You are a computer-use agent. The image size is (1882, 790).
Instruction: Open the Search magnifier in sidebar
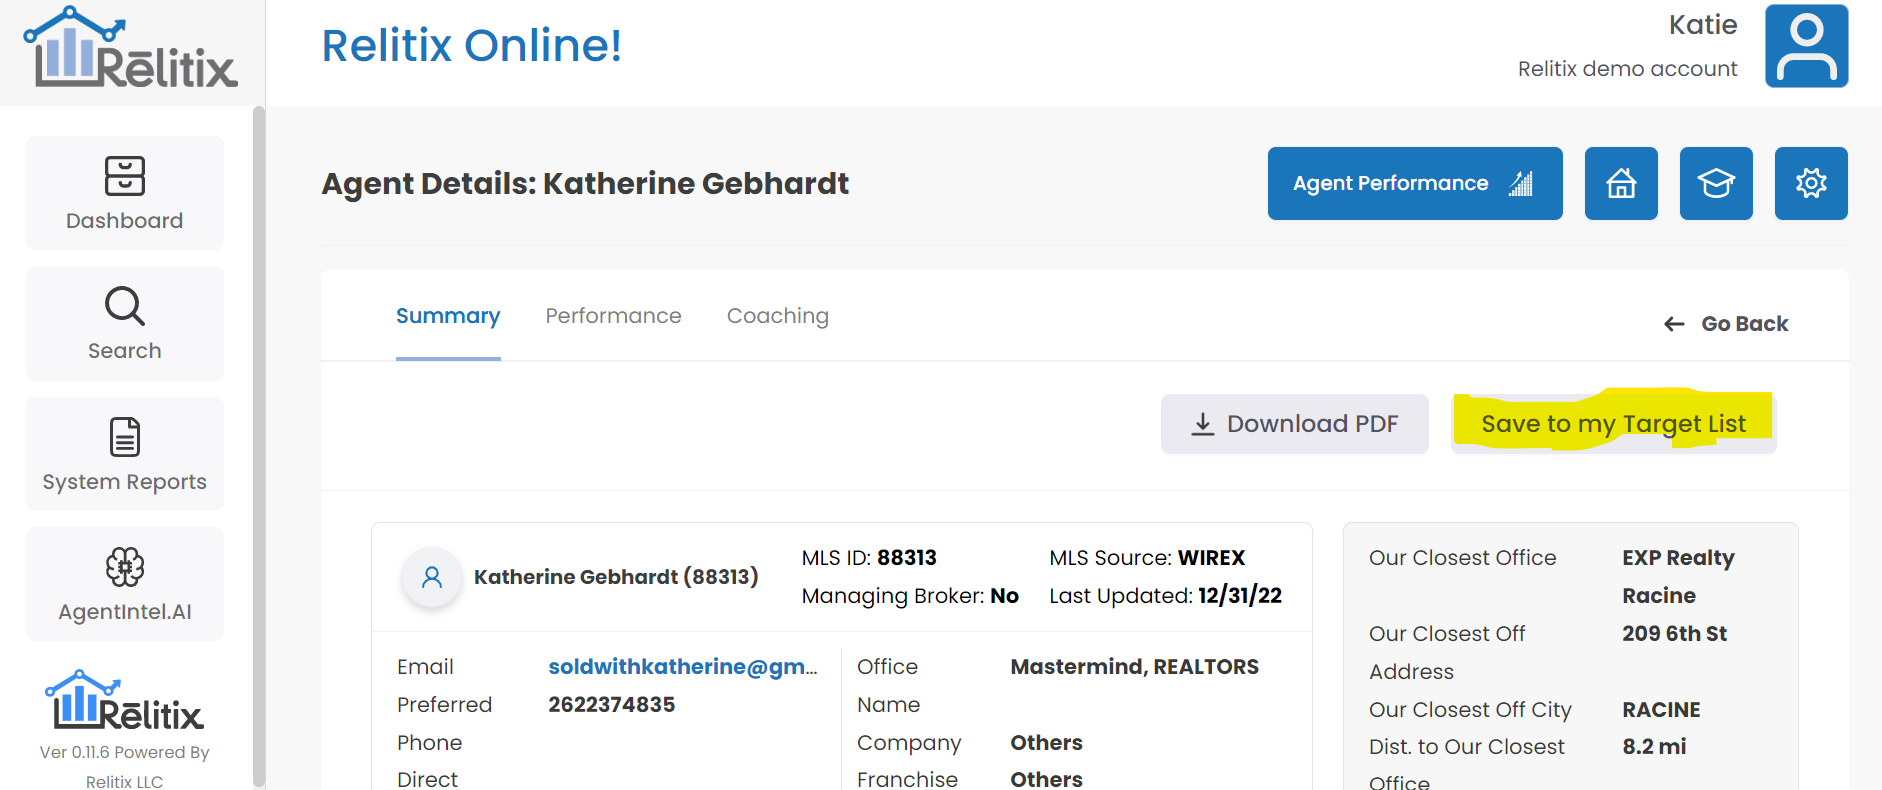tap(125, 306)
